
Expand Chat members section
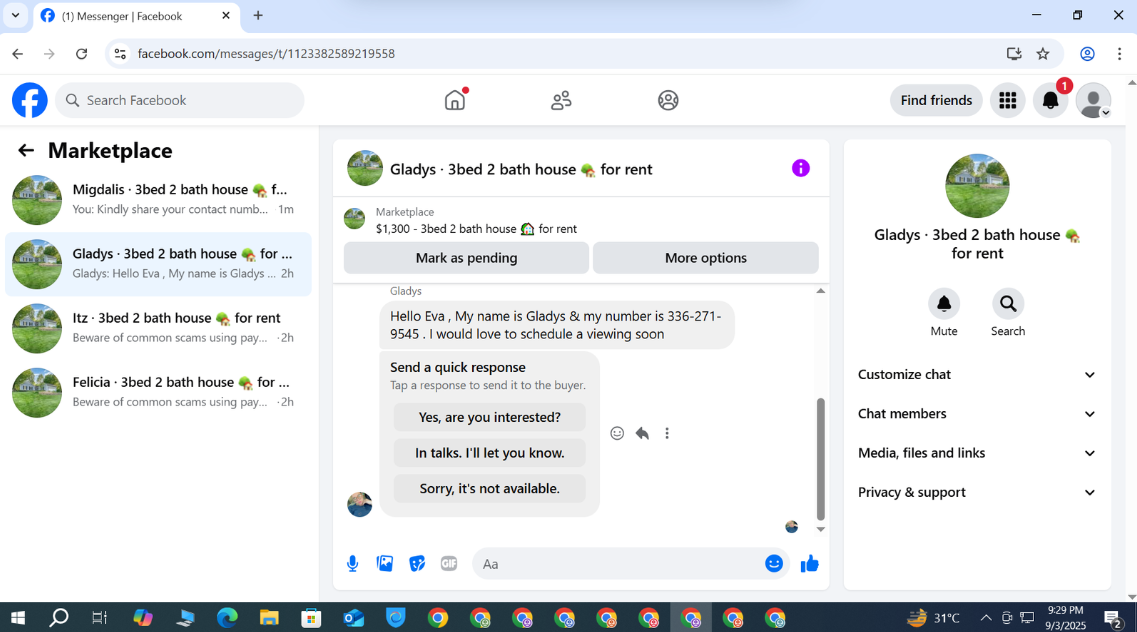pyautogui.click(x=977, y=414)
